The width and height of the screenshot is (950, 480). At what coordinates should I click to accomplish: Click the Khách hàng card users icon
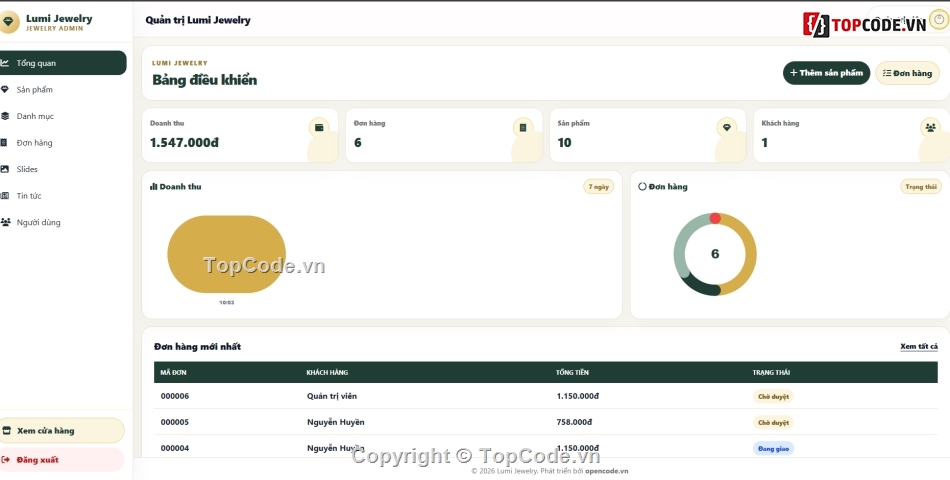pyautogui.click(x=931, y=127)
